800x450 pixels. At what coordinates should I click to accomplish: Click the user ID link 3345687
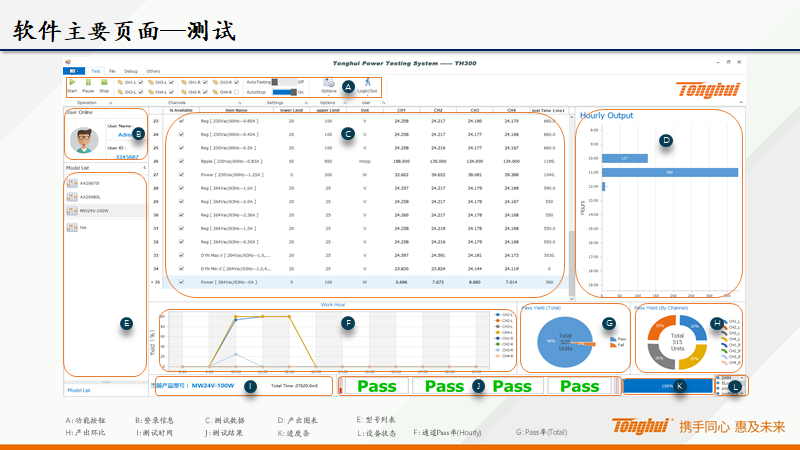(127, 157)
